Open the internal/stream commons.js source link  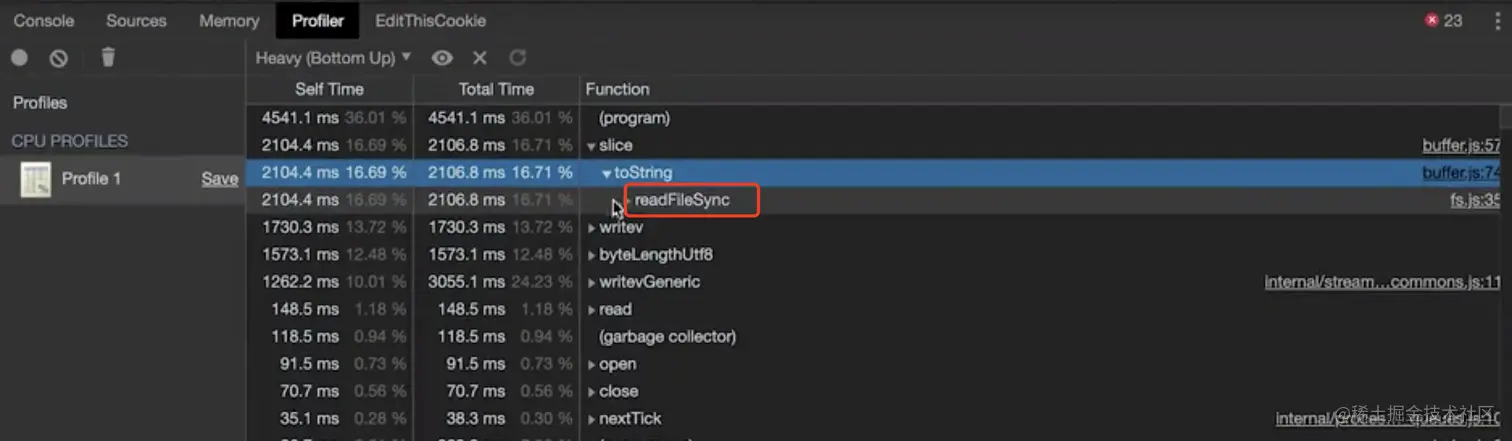1382,282
